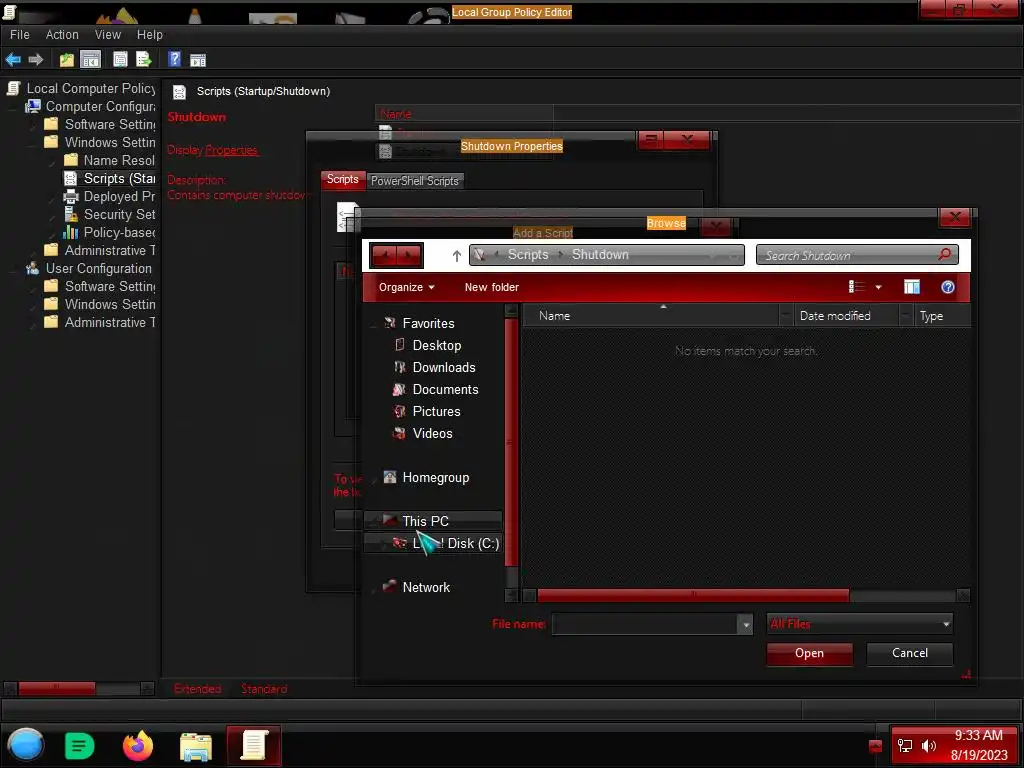
Task: Select Network in navigation pane
Action: pos(426,587)
